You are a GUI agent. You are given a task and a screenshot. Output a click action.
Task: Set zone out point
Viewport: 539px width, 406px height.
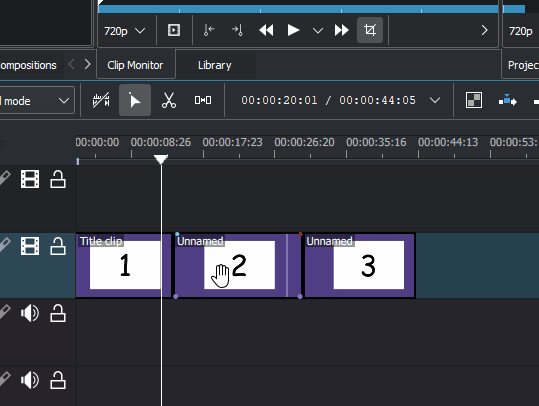(237, 30)
